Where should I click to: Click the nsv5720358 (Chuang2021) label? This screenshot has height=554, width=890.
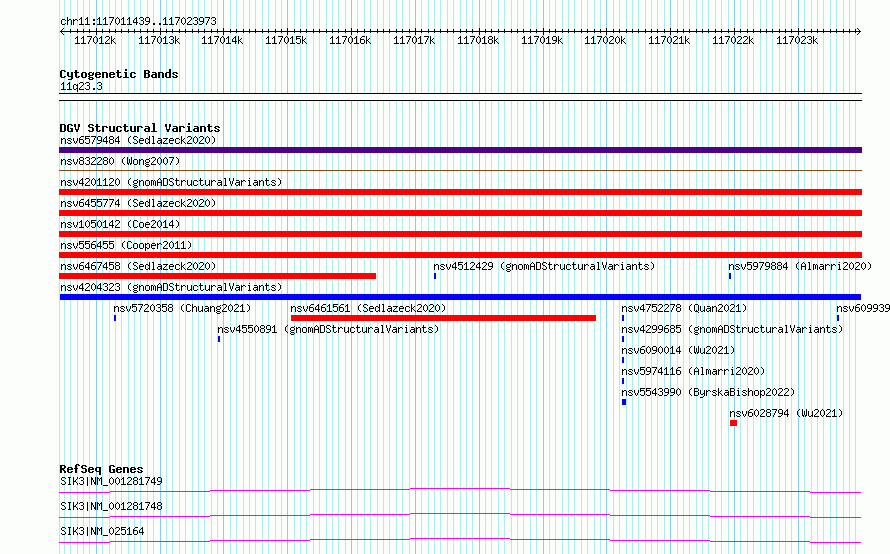(x=182, y=308)
